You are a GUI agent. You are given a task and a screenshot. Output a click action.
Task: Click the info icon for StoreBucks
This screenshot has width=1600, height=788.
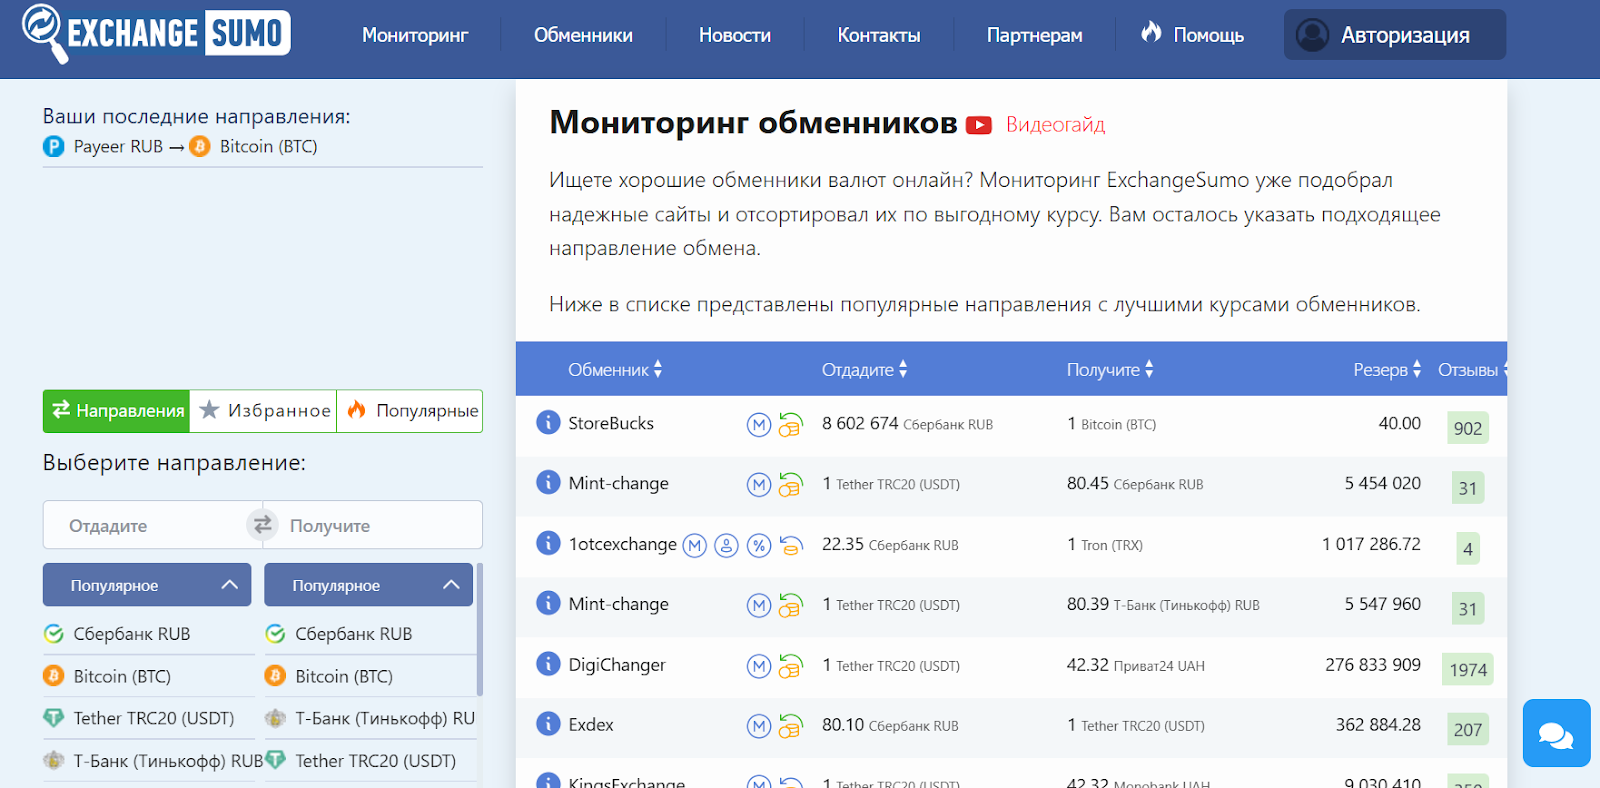[548, 422]
